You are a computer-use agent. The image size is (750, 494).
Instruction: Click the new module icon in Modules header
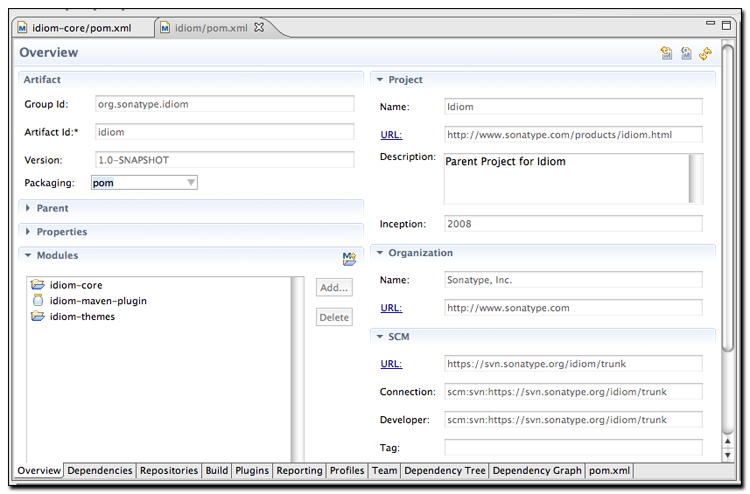tap(349, 258)
